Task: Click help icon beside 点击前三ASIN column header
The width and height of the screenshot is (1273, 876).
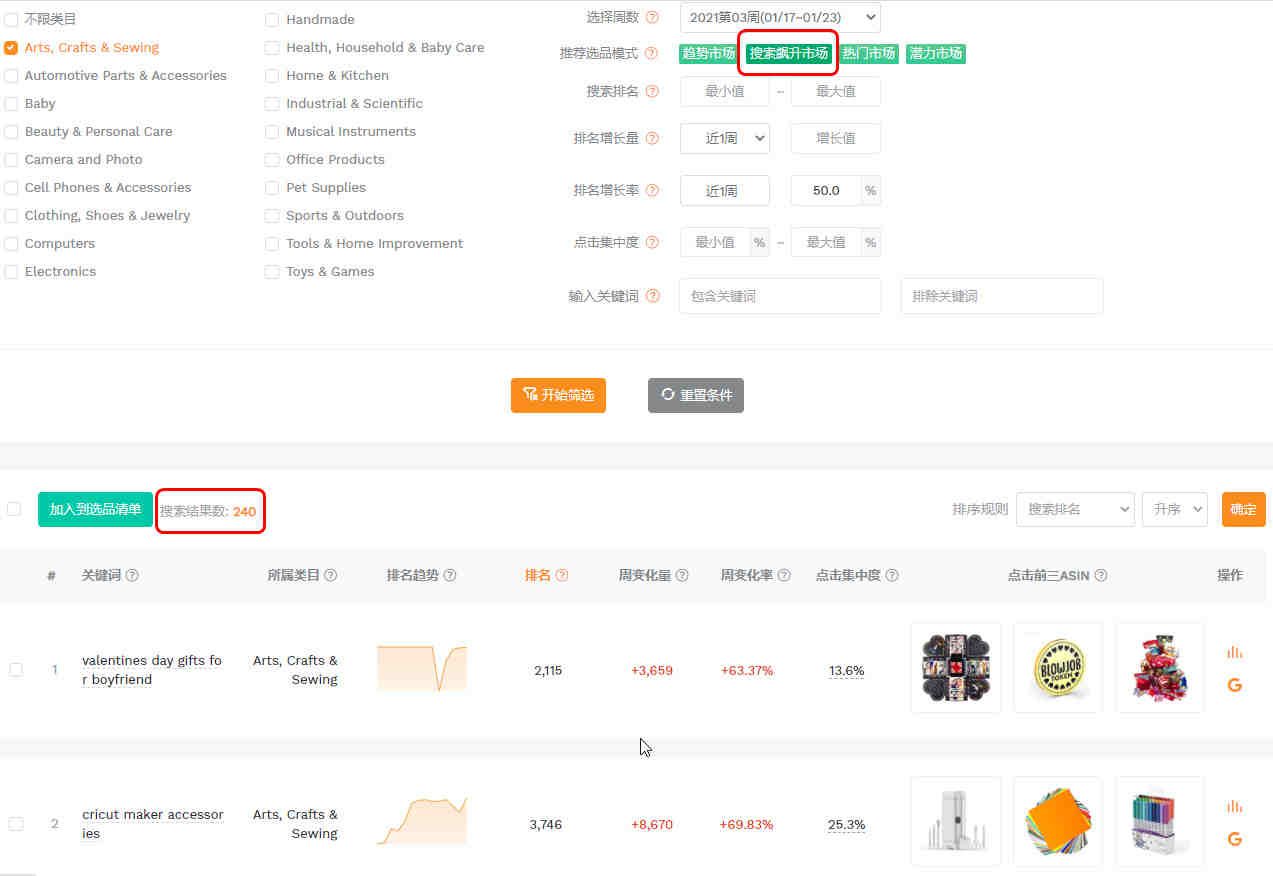Action: click(x=1101, y=575)
